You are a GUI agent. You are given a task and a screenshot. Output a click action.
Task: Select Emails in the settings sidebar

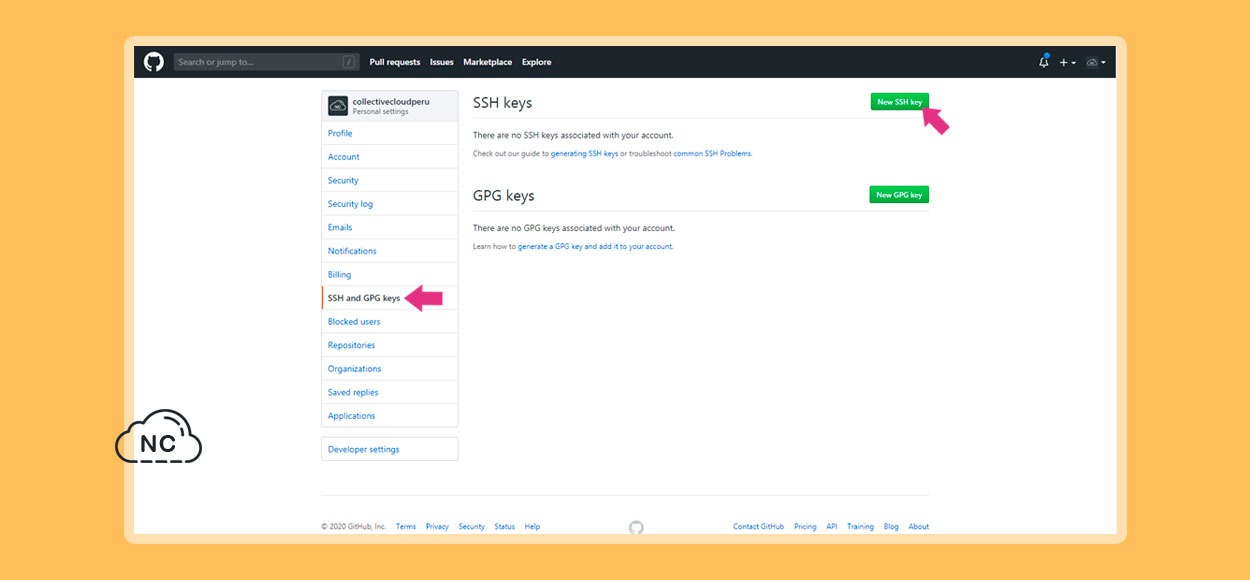click(390, 227)
